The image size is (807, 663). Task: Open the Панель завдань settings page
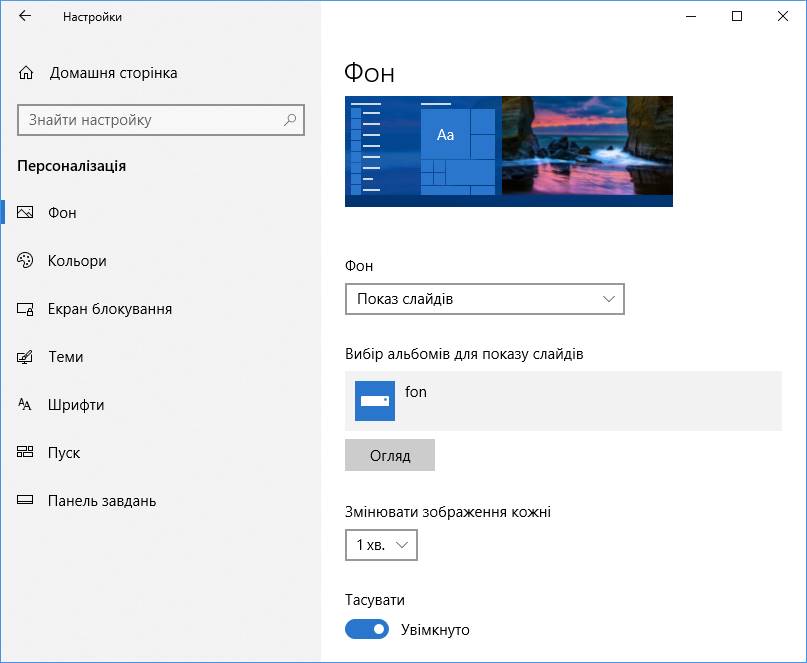[x=102, y=501]
